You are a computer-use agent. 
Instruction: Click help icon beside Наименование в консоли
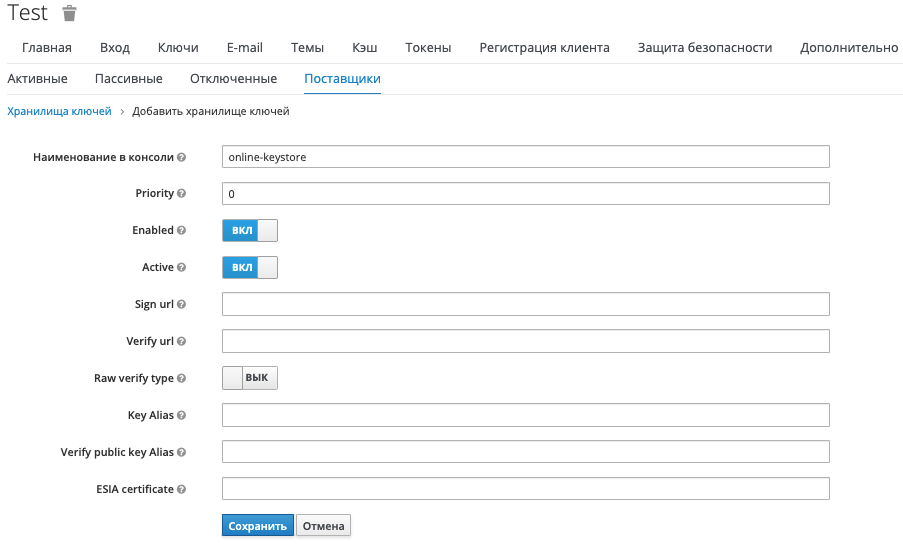coord(182,157)
